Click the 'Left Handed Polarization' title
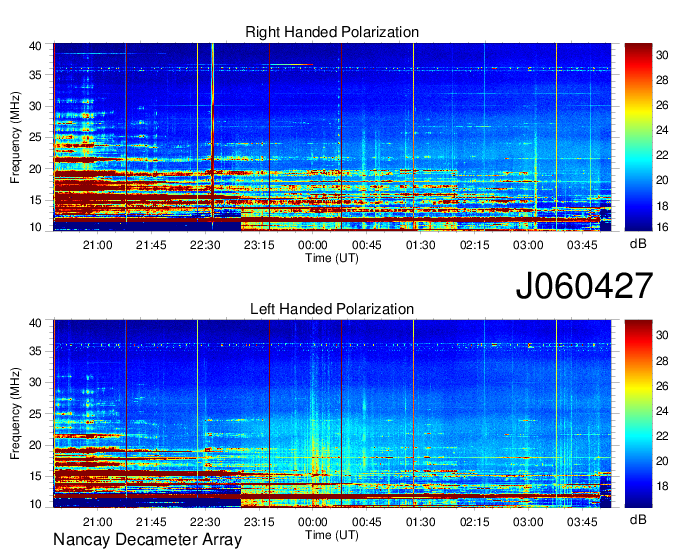Image resolution: width=680 pixels, height=552 pixels. pyautogui.click(x=332, y=309)
